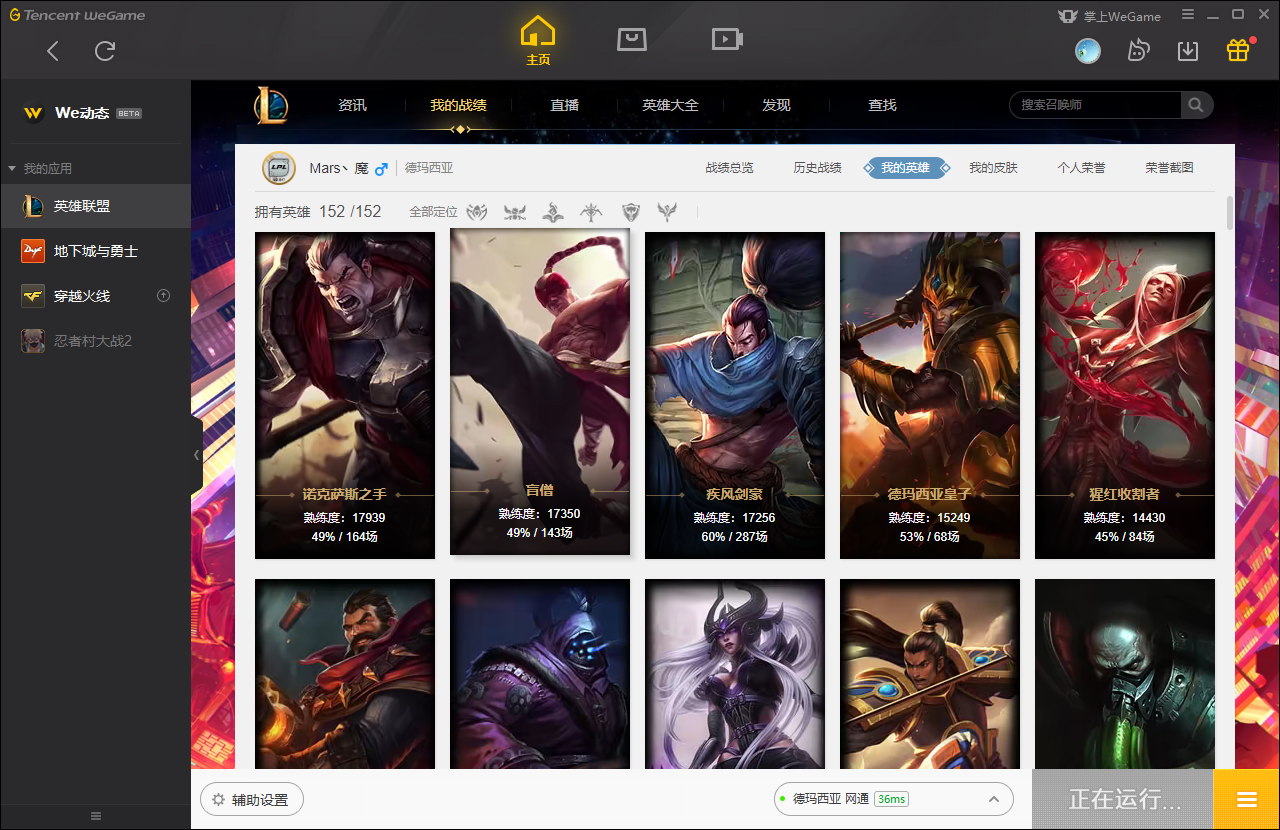Open the 直播 tab

(564, 105)
